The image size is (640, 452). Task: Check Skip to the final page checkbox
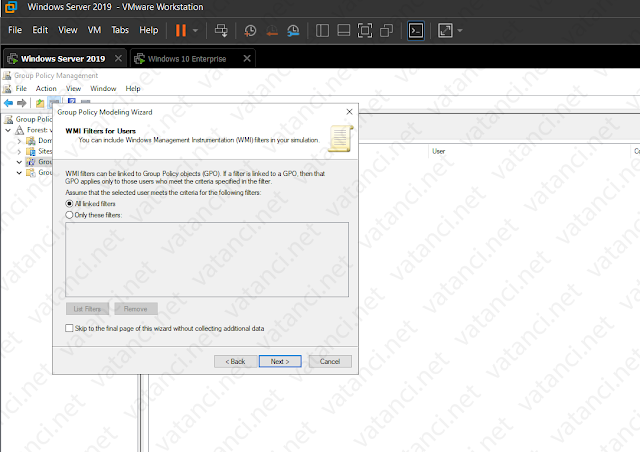(x=69, y=328)
